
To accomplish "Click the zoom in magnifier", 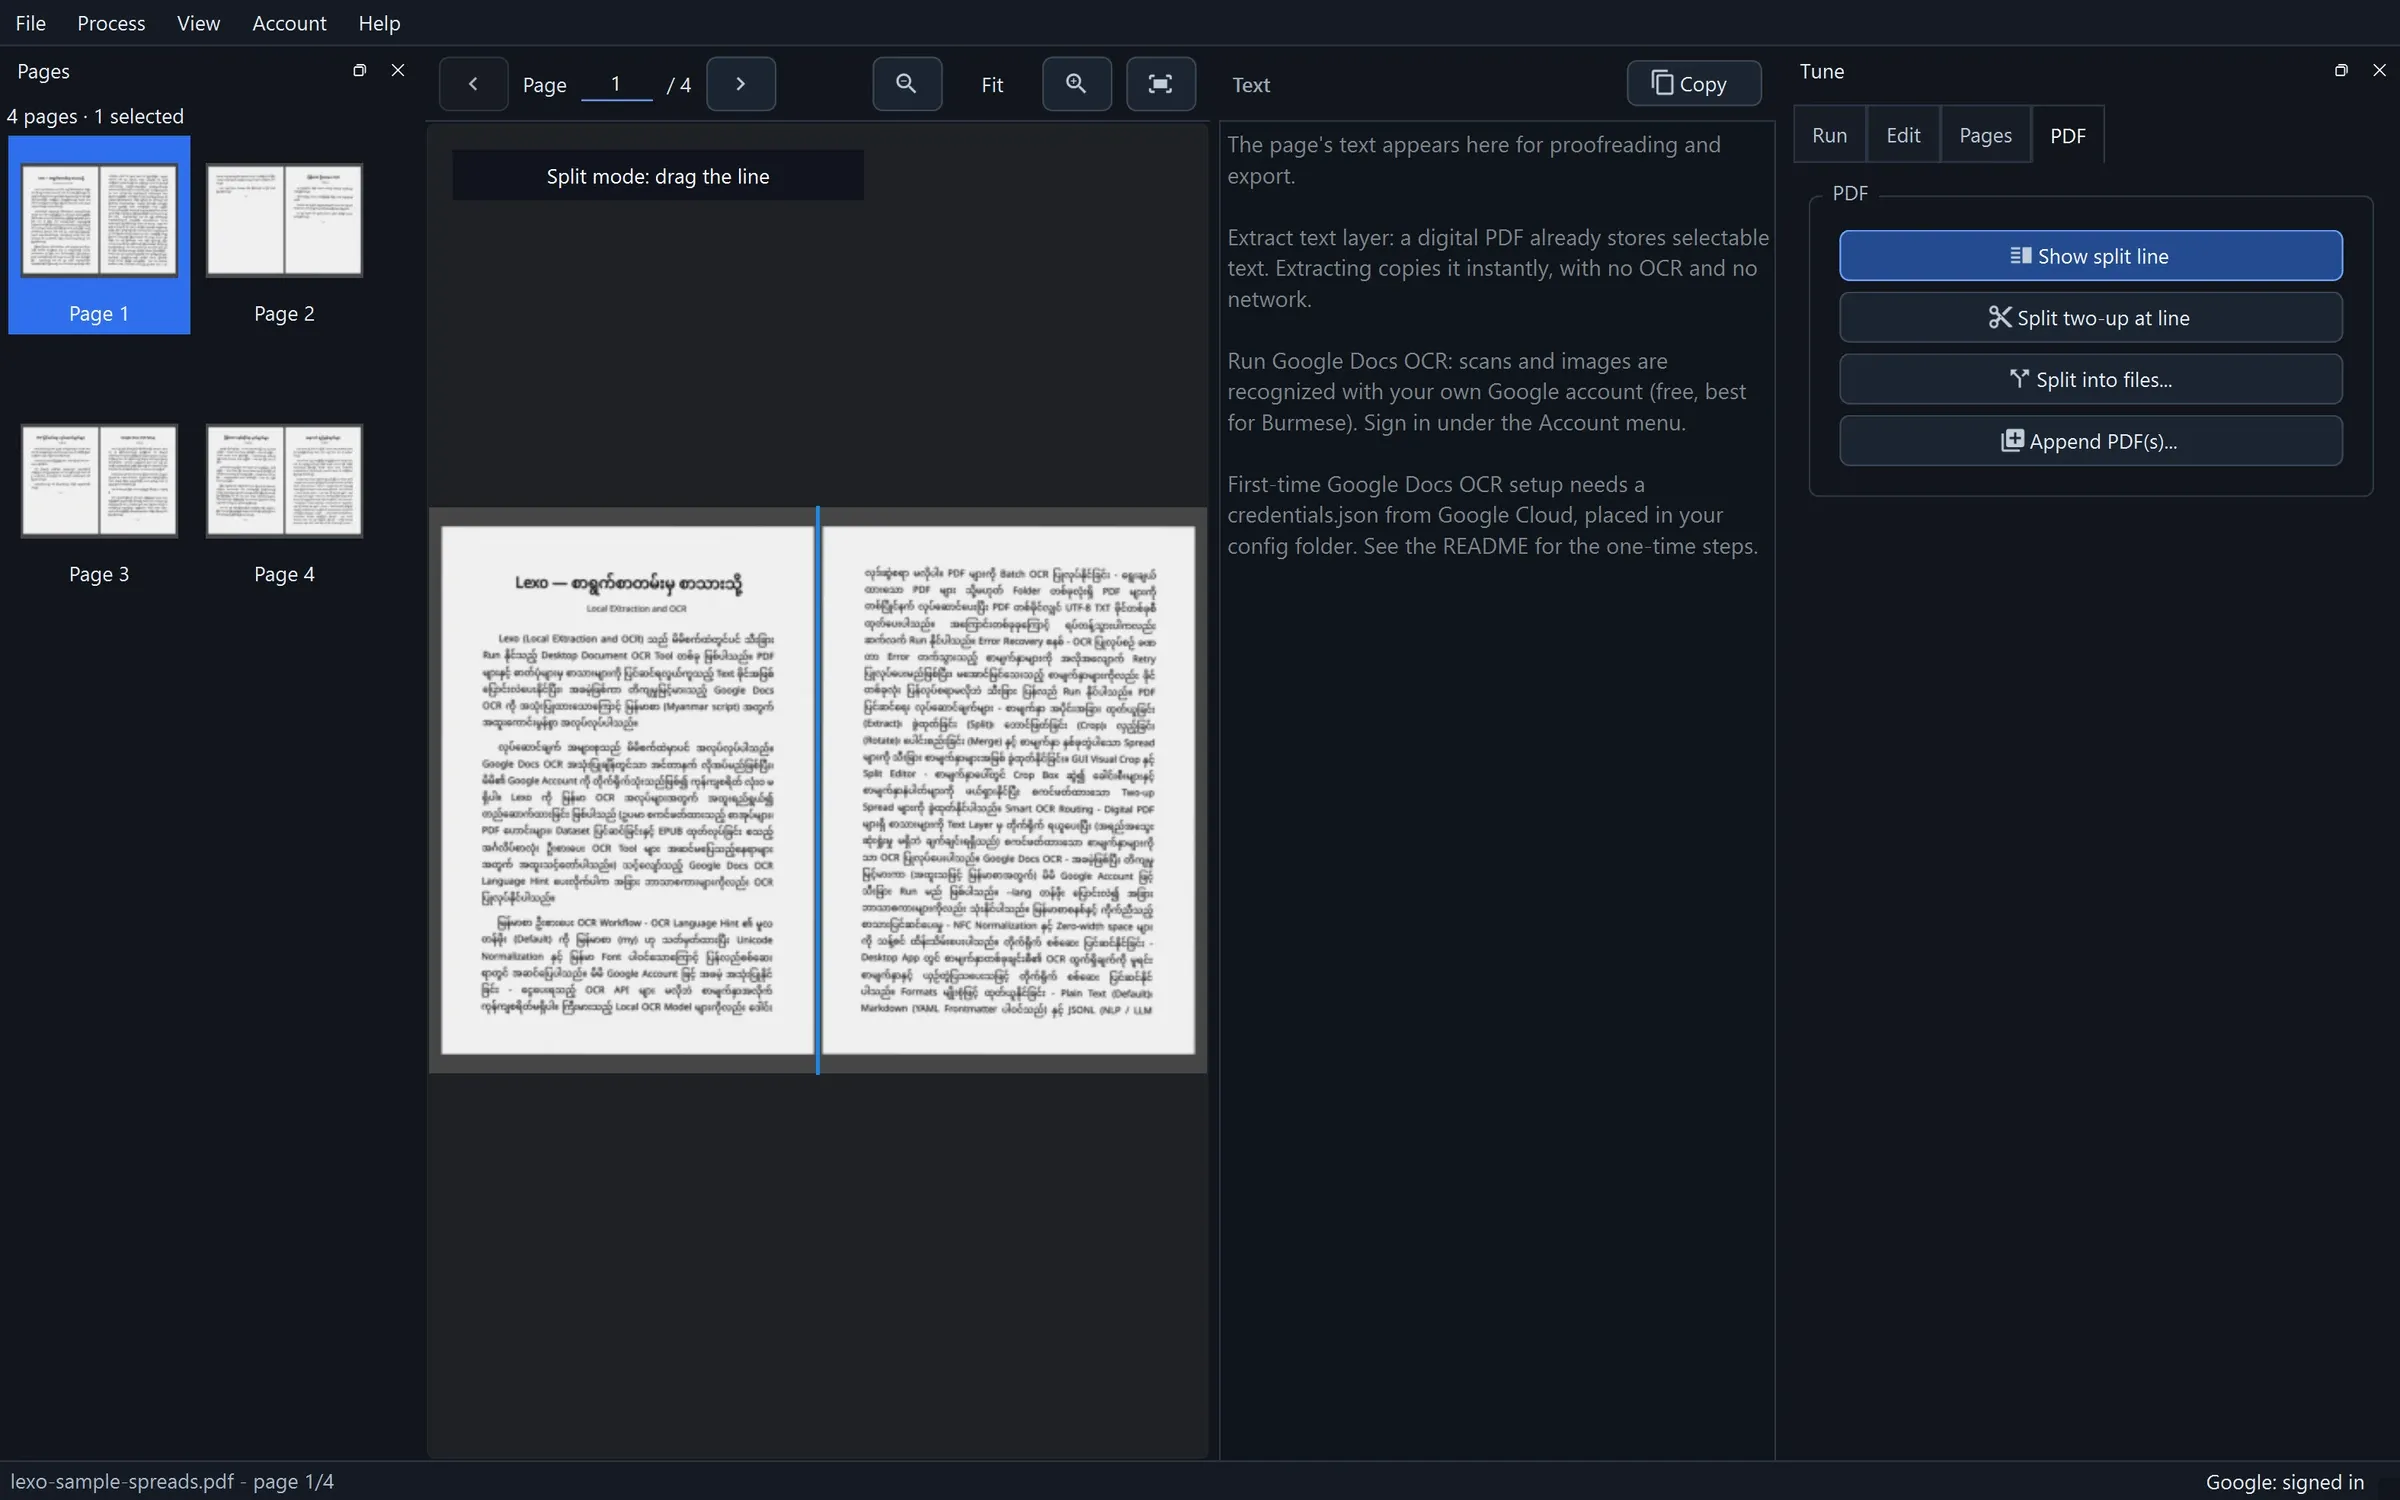I will pos(1077,84).
